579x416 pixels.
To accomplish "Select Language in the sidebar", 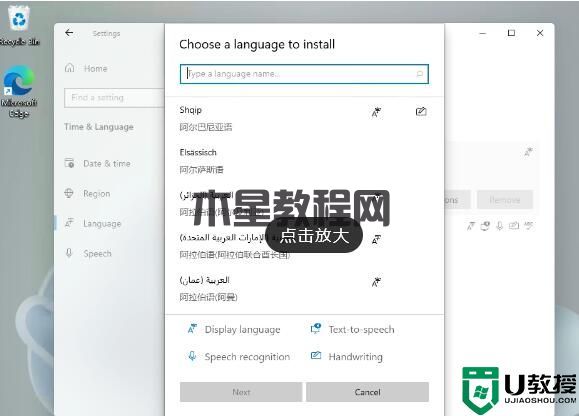I will [102, 223].
